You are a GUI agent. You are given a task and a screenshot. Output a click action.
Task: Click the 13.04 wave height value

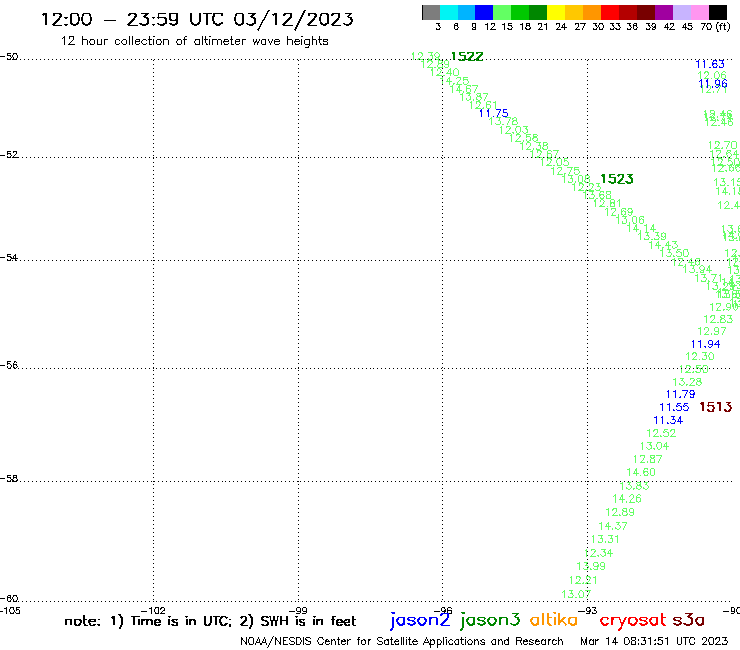click(x=654, y=446)
